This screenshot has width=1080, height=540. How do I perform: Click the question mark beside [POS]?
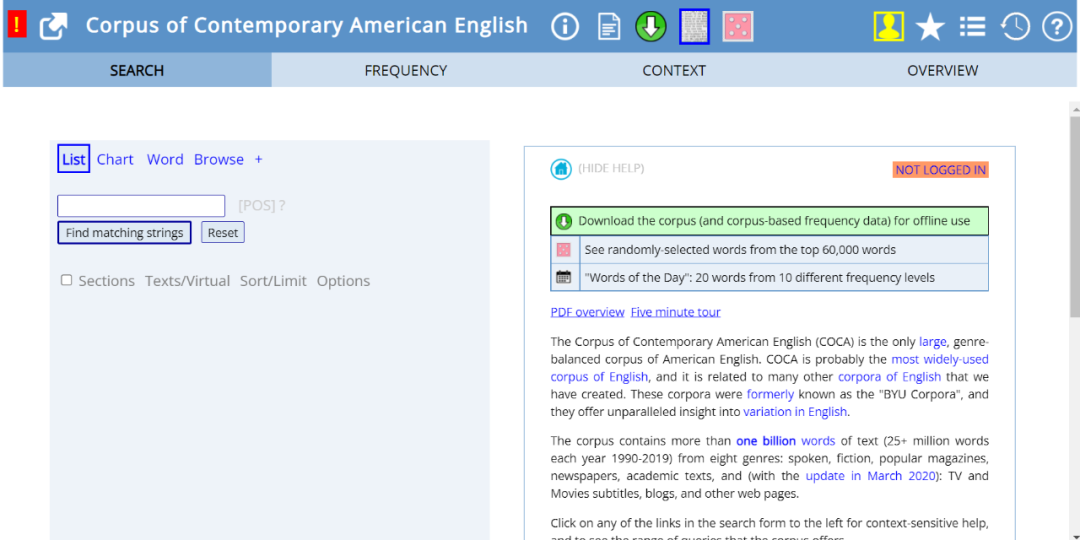(x=282, y=205)
